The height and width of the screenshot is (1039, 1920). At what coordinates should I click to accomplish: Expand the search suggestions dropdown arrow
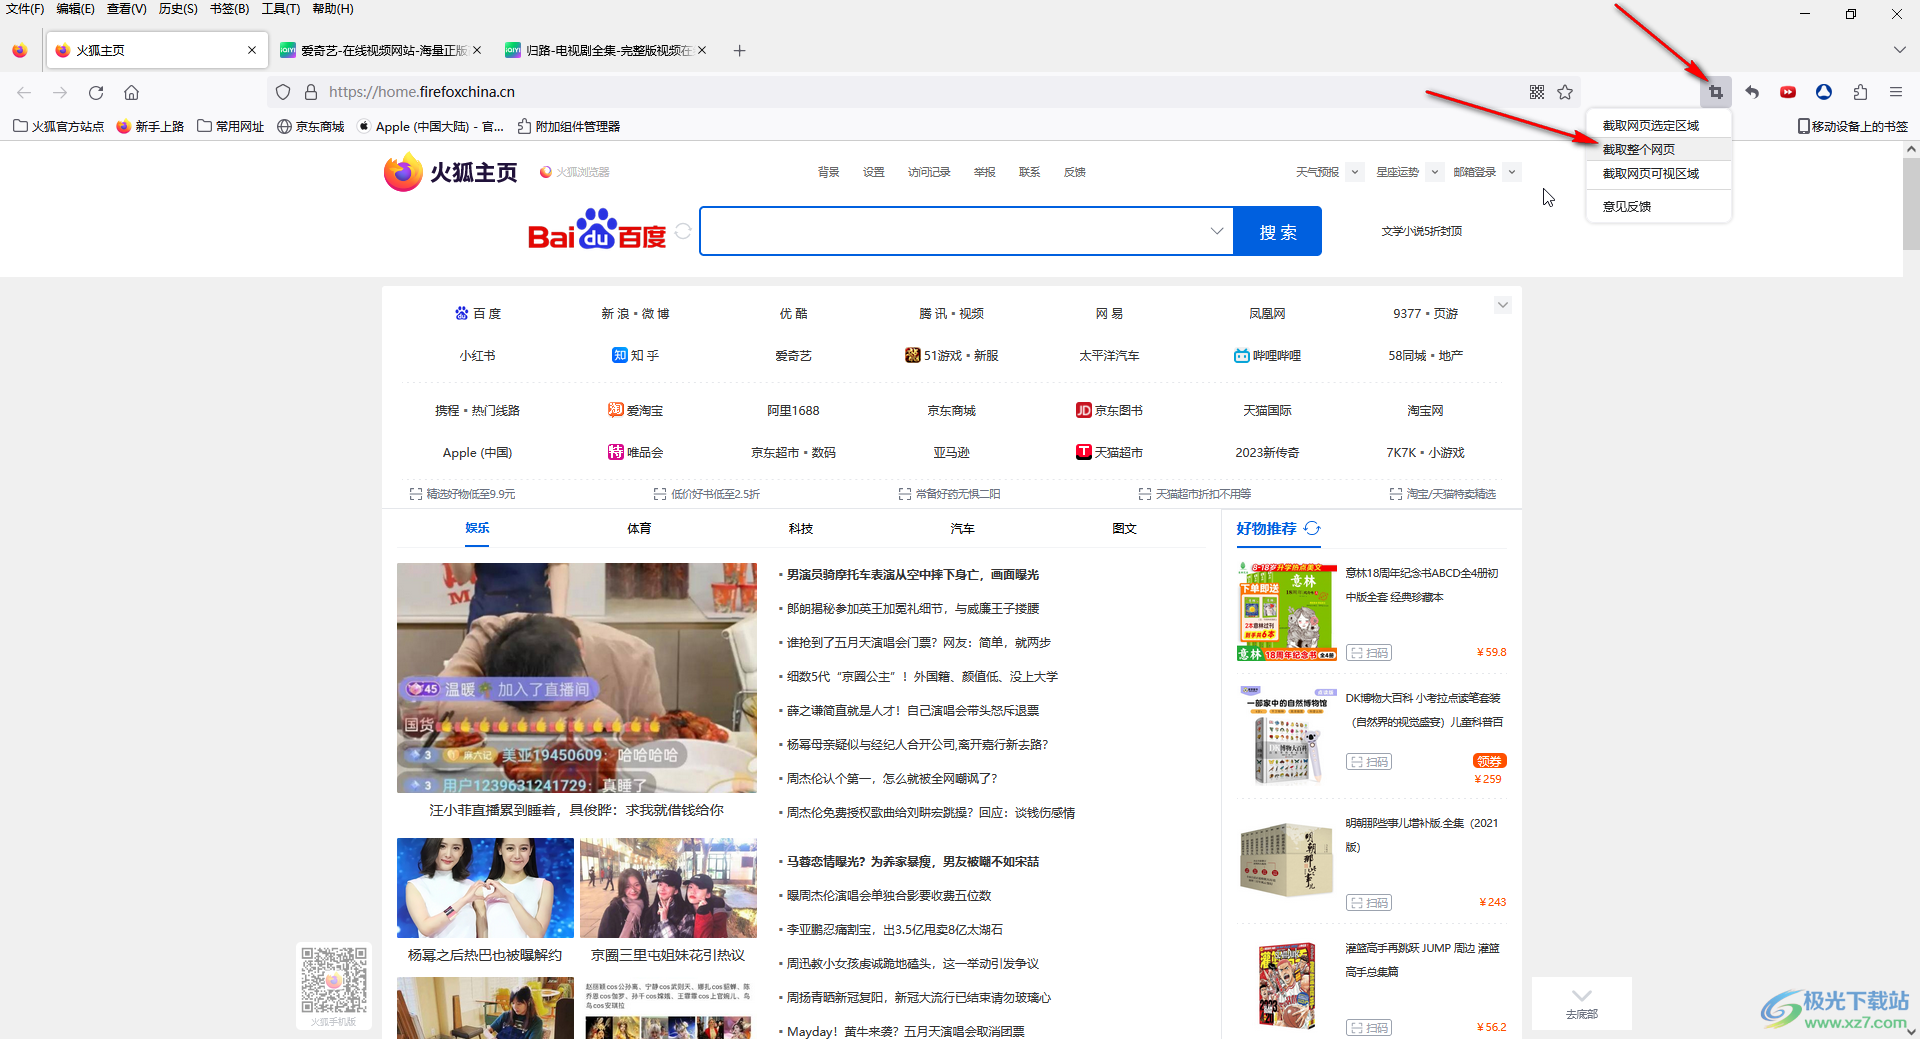[x=1216, y=231]
